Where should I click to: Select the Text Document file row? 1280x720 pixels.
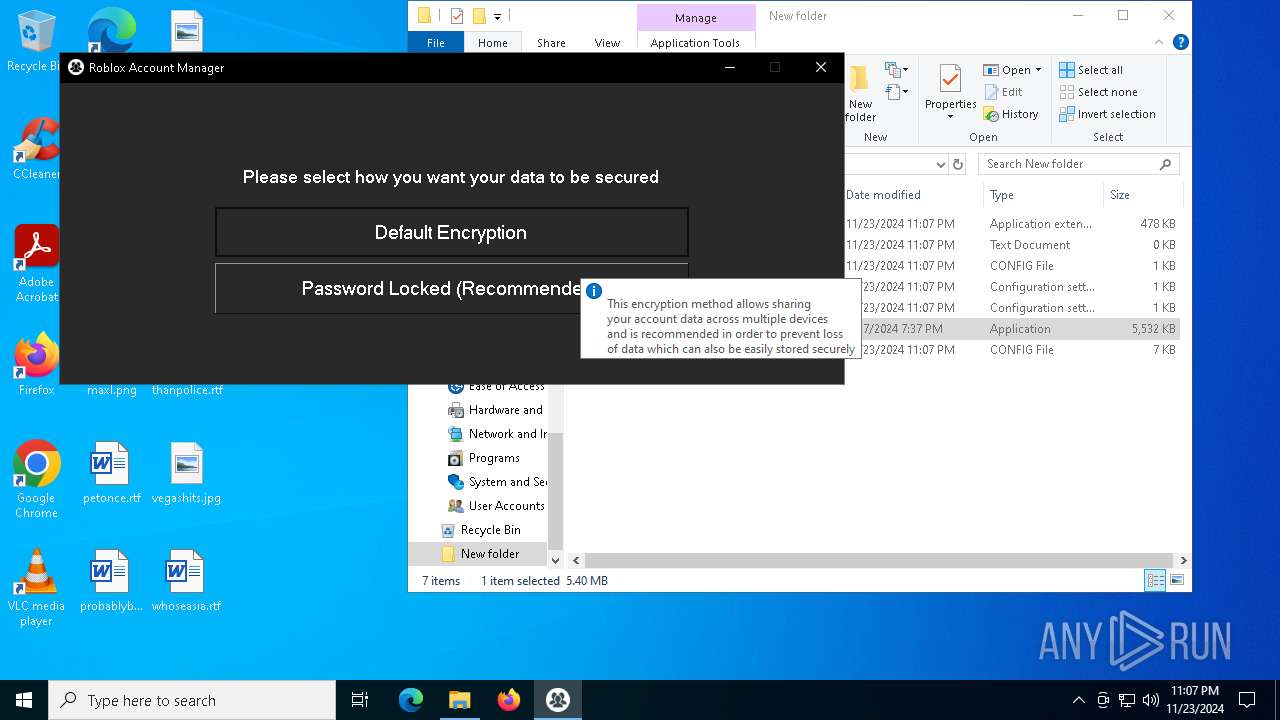click(1012, 245)
